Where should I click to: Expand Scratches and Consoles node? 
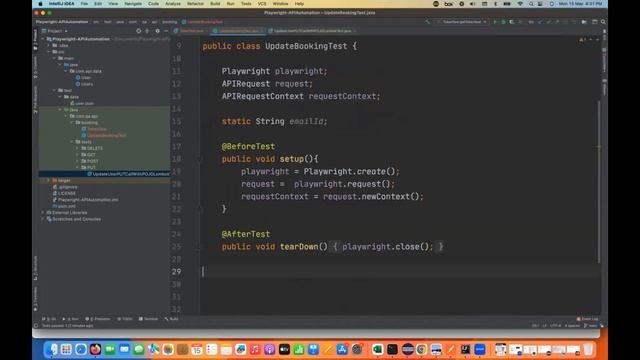42,219
